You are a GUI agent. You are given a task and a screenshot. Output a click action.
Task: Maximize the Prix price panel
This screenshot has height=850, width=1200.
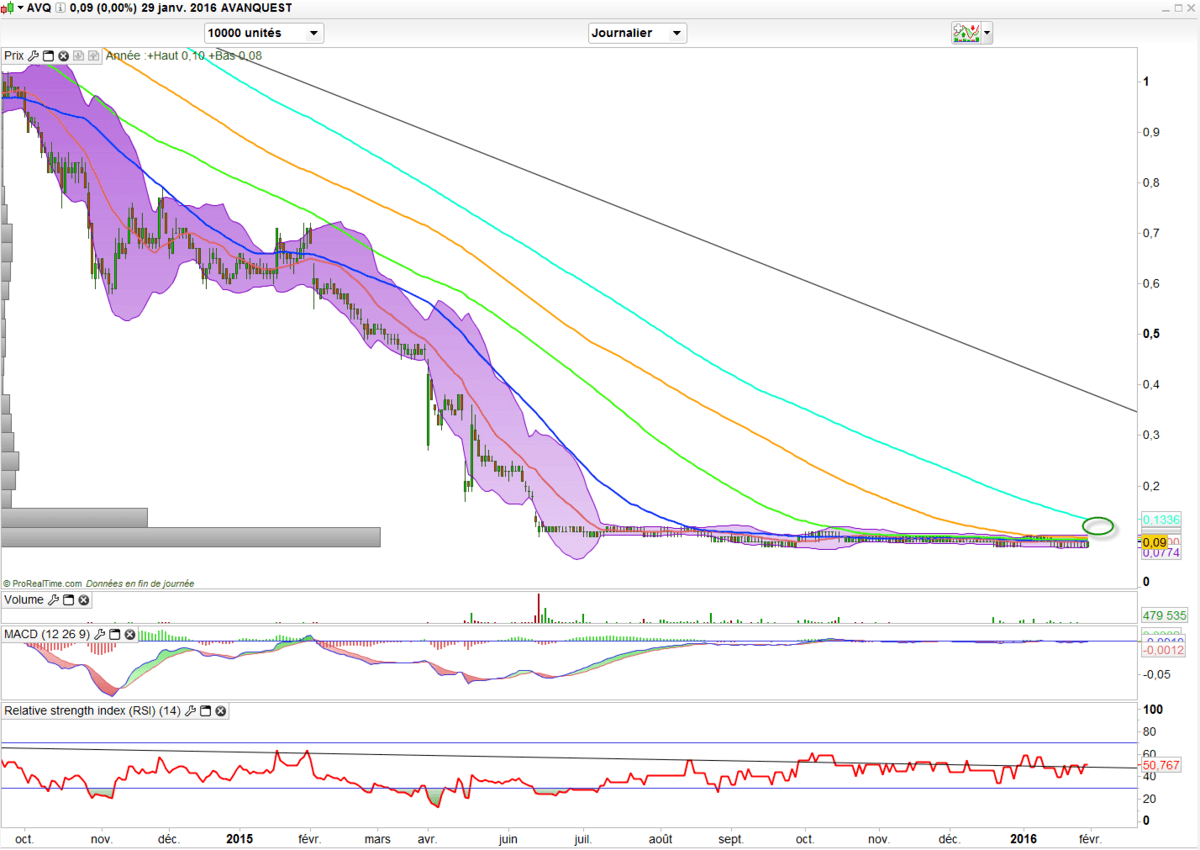[x=48, y=56]
